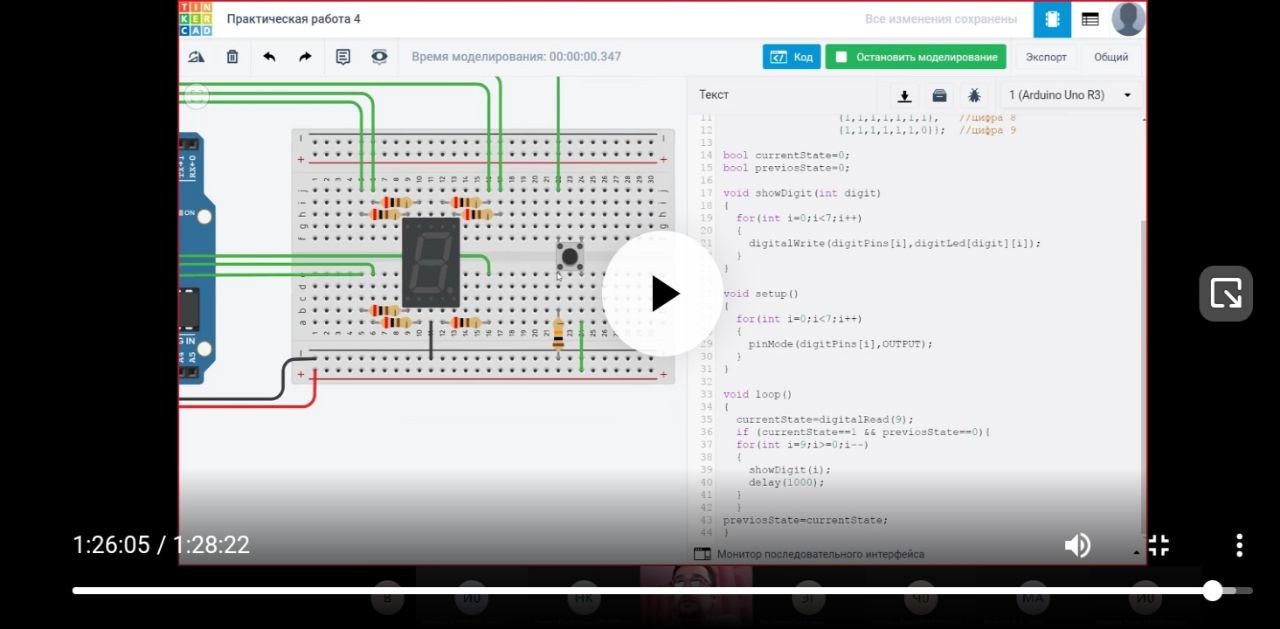Open the Arduino Uno R3 board dropdown

tap(1071, 95)
